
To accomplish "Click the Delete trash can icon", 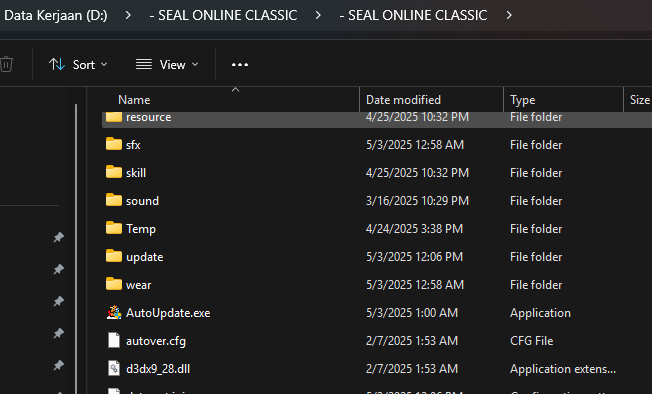I will pyautogui.click(x=6, y=64).
